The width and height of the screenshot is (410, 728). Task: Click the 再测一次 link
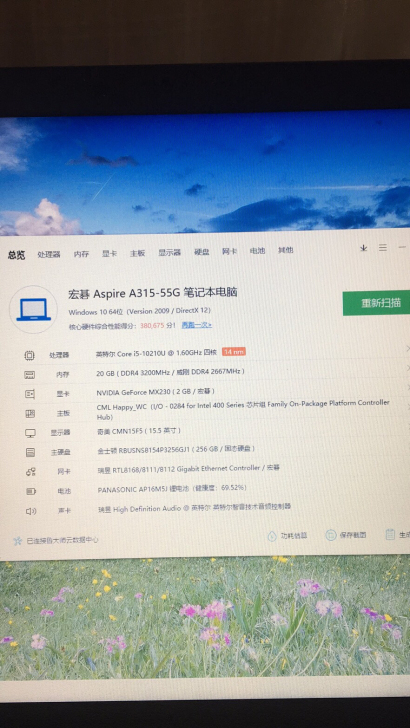pyautogui.click(x=196, y=325)
